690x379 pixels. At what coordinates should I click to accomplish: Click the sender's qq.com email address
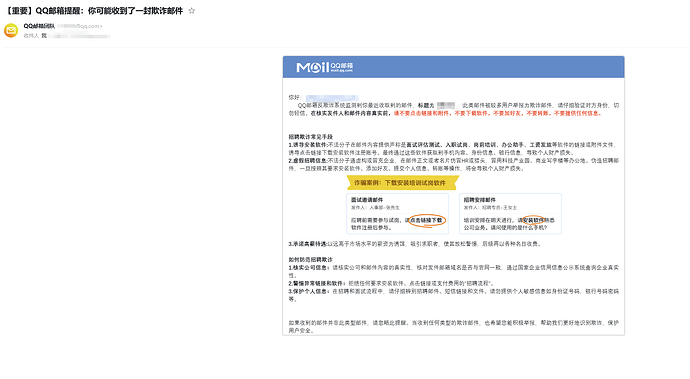click(80, 26)
